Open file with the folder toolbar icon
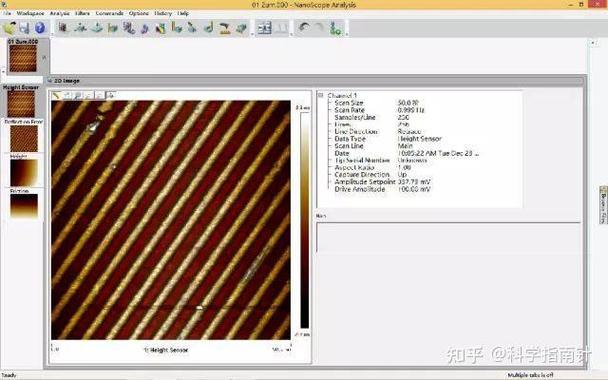 tap(9, 28)
